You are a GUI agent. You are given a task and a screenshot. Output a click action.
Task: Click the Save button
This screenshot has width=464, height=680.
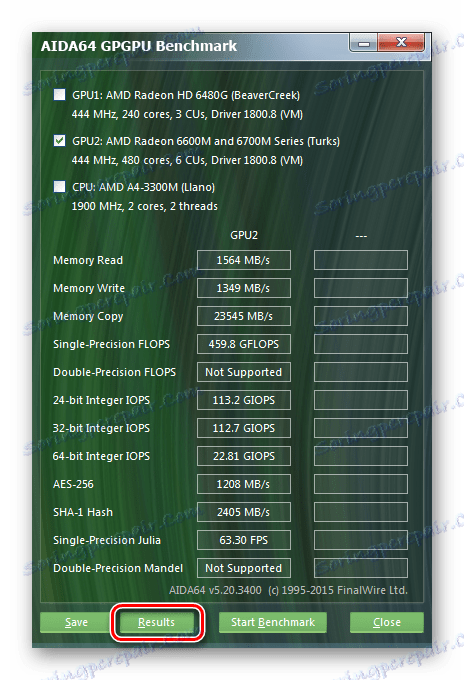75,622
